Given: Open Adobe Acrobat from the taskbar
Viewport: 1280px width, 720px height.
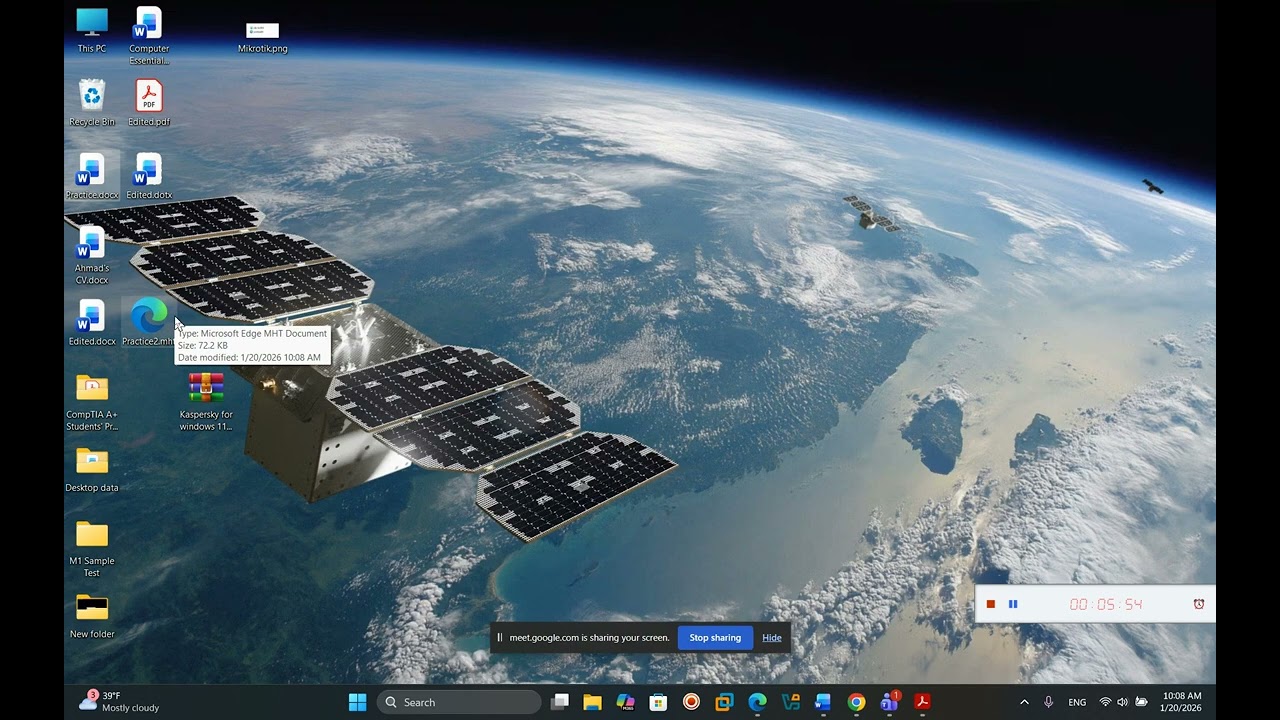Looking at the screenshot, I should pyautogui.click(x=922, y=702).
